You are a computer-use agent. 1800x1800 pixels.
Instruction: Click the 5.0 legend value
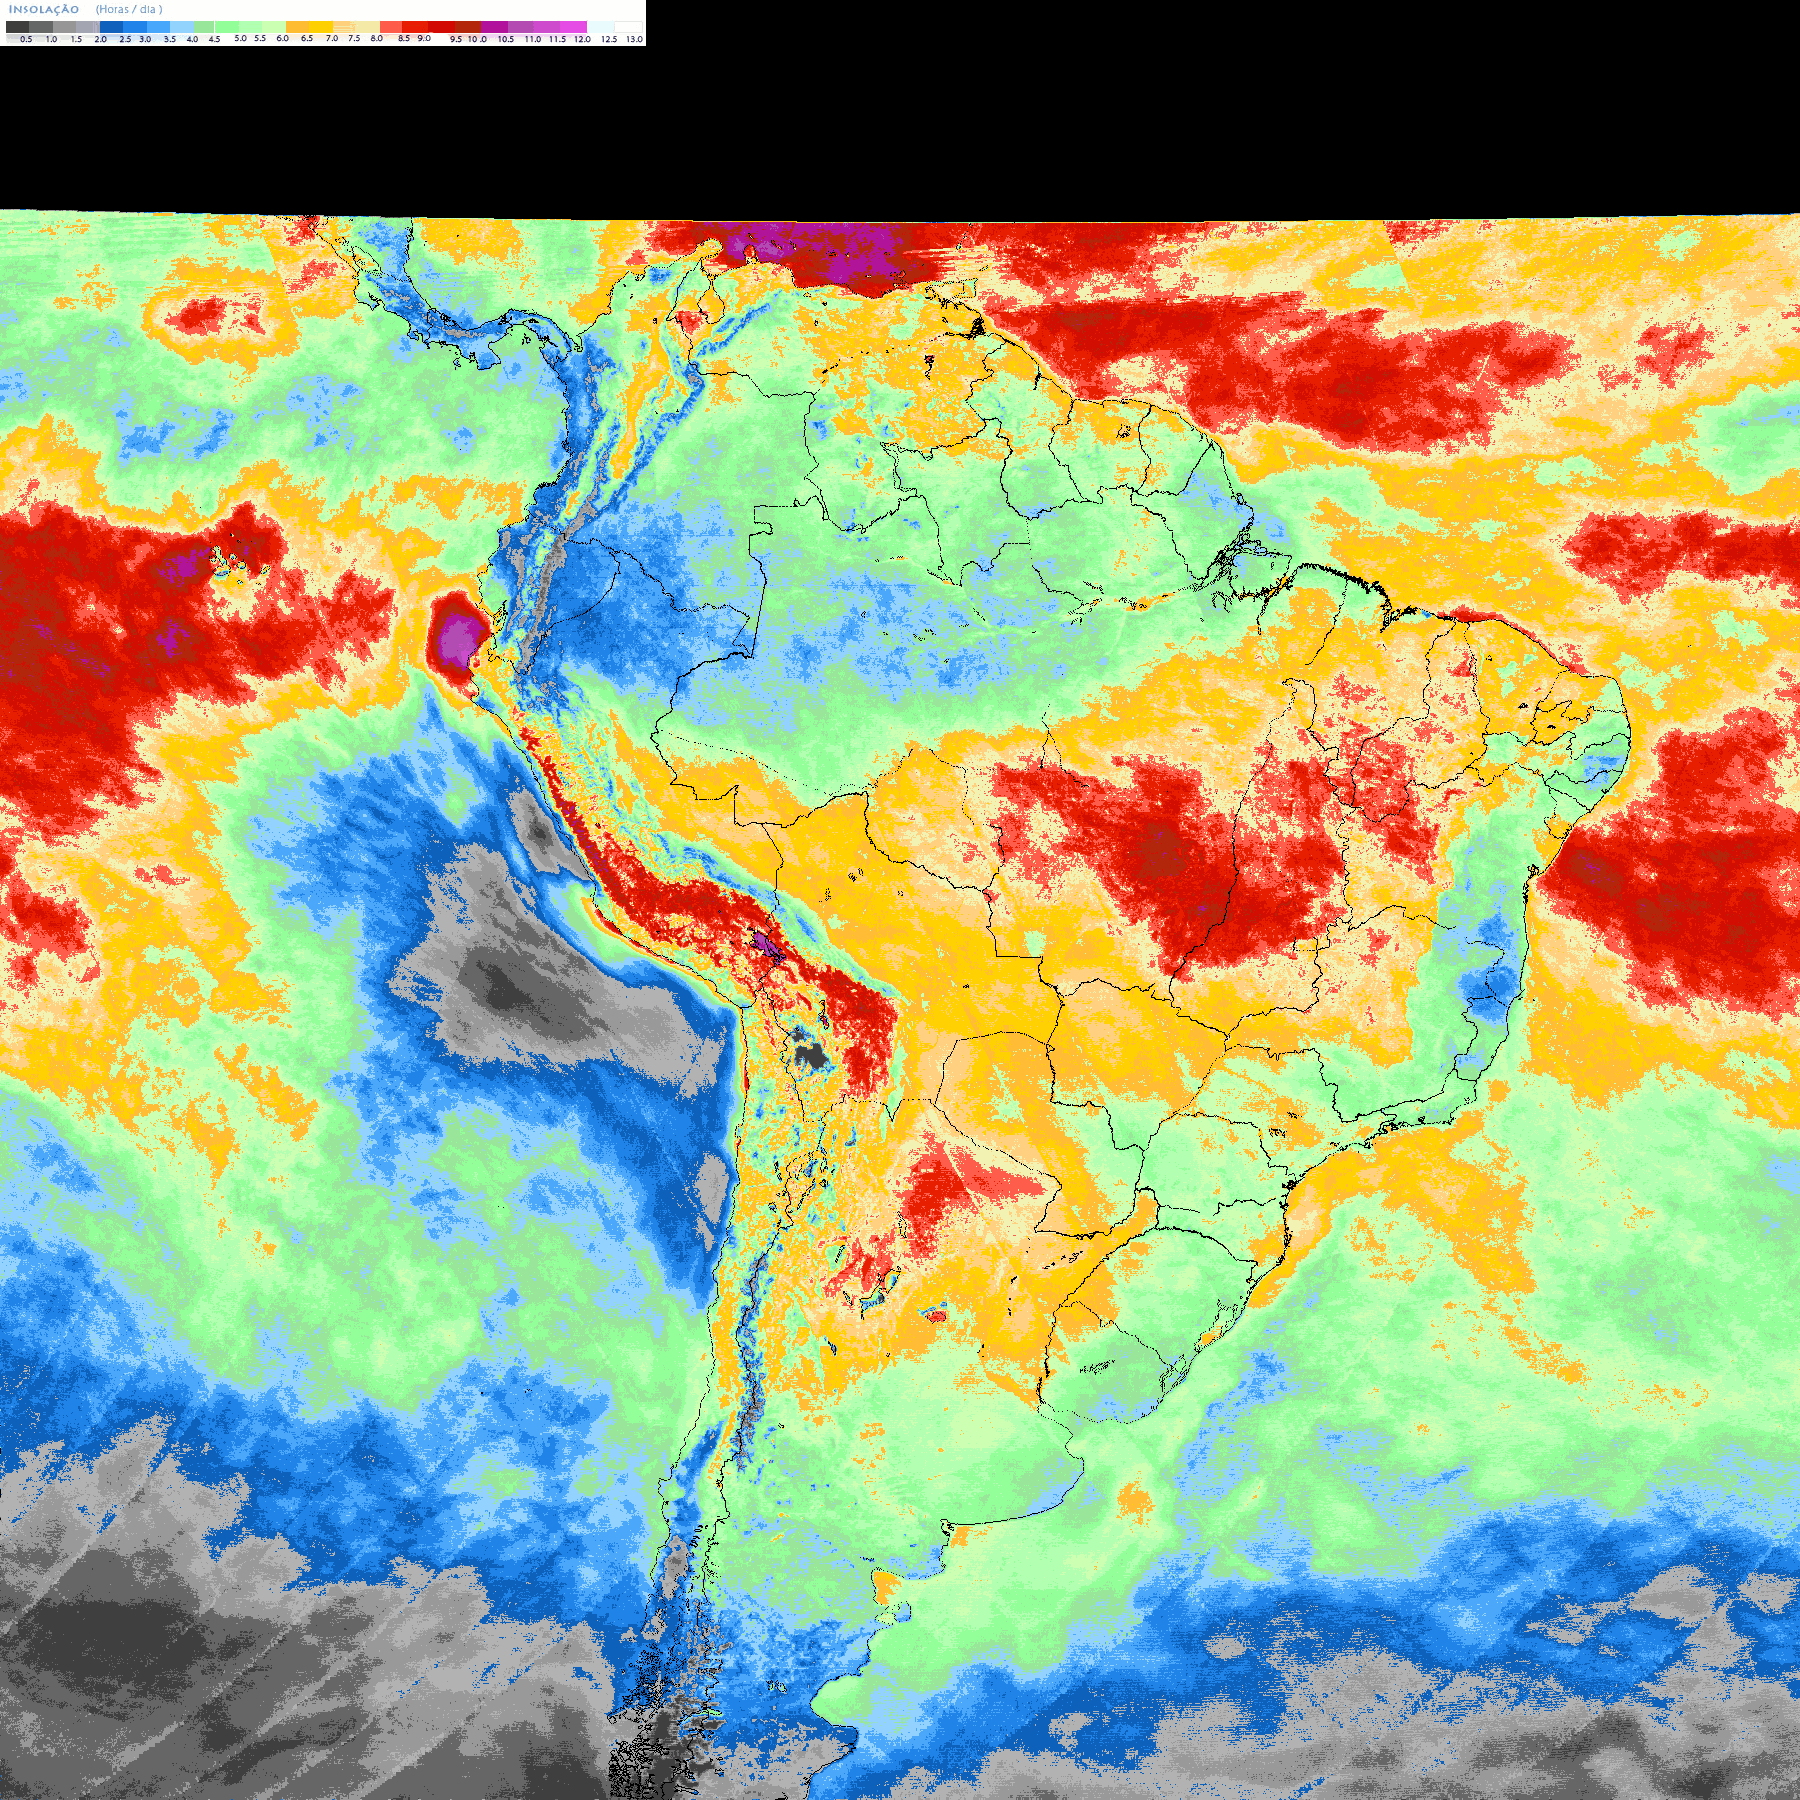click(240, 38)
